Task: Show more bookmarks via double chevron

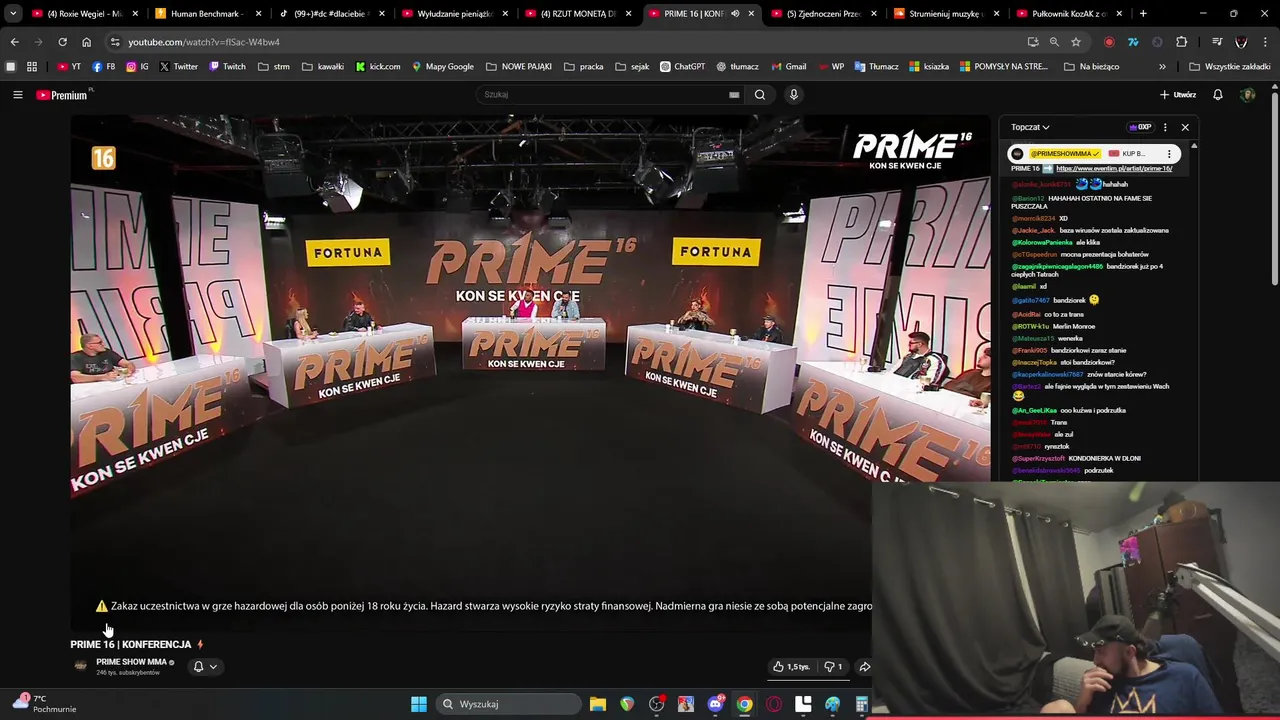Action: (1162, 67)
